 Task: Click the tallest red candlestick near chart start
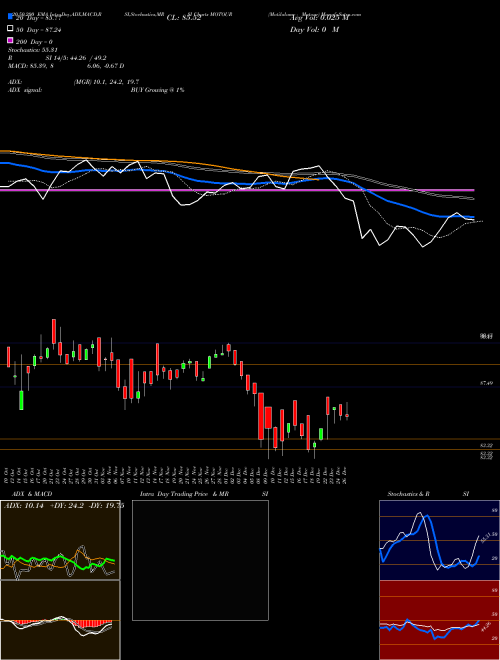[x=54, y=331]
